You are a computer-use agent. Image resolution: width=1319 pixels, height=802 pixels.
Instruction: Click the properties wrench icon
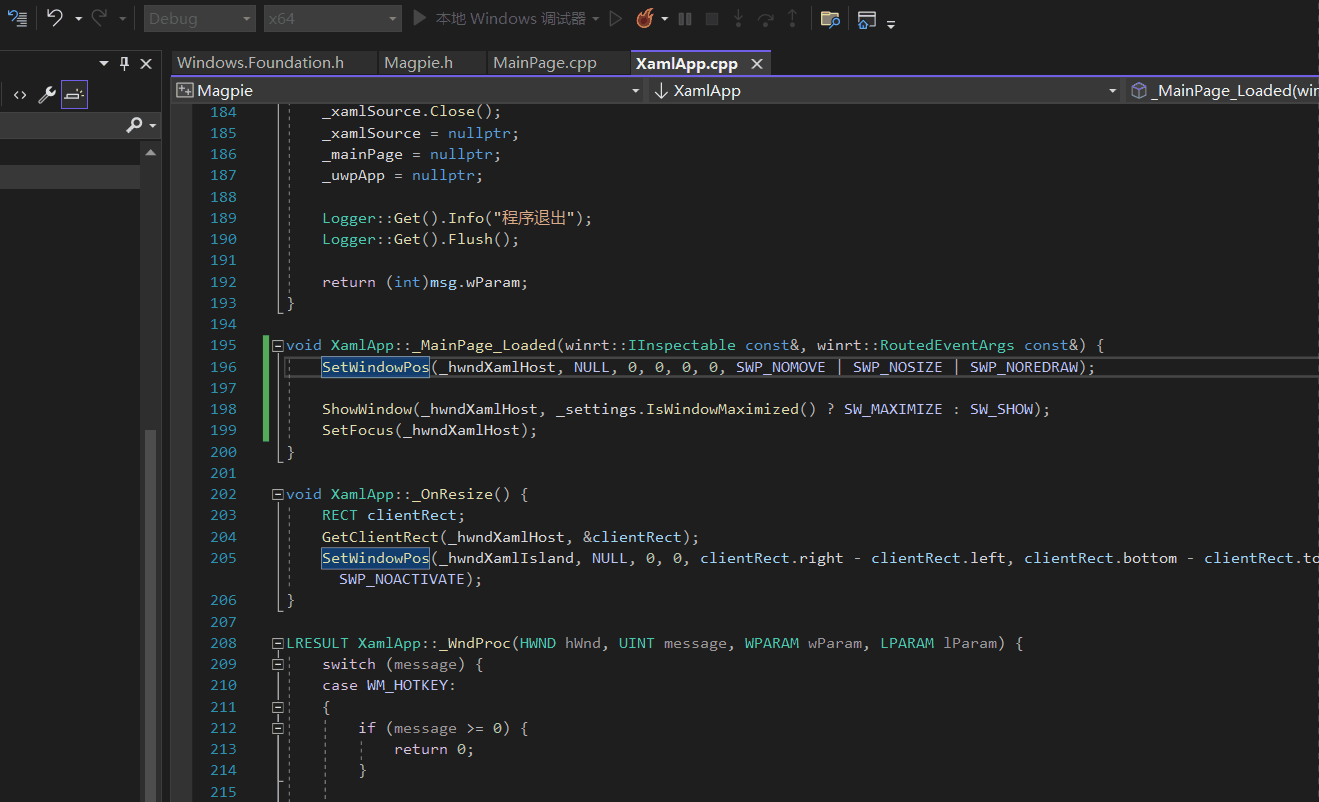[x=47, y=95]
